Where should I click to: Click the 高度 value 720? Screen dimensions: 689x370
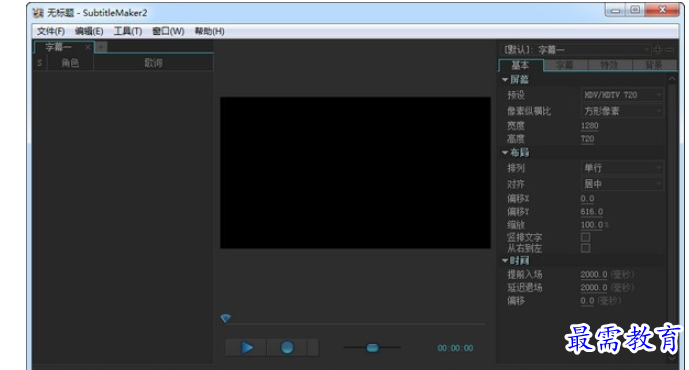(x=587, y=139)
